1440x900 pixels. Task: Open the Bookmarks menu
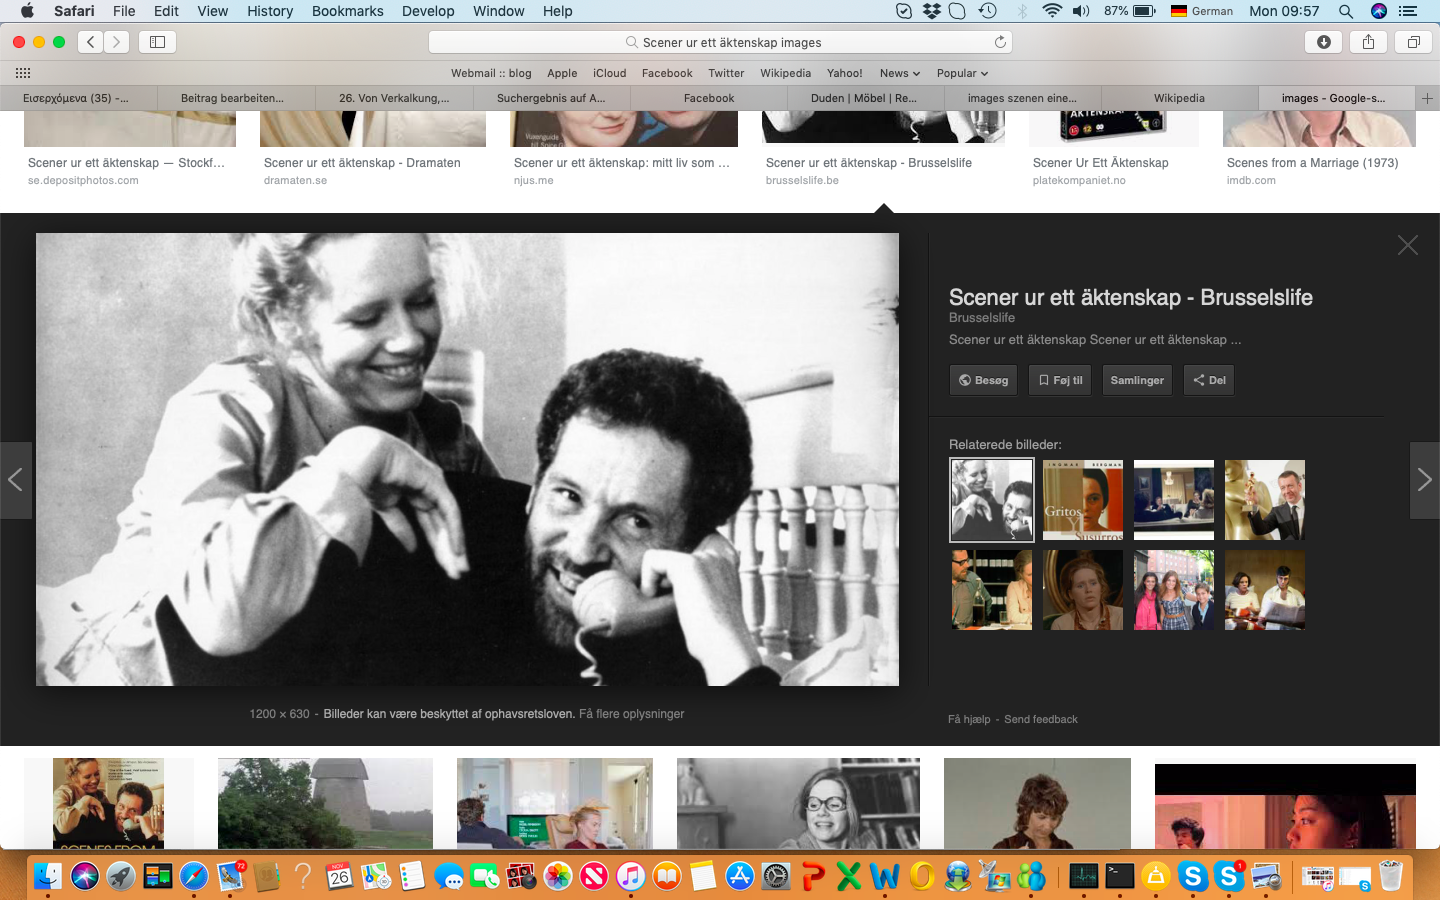point(347,11)
